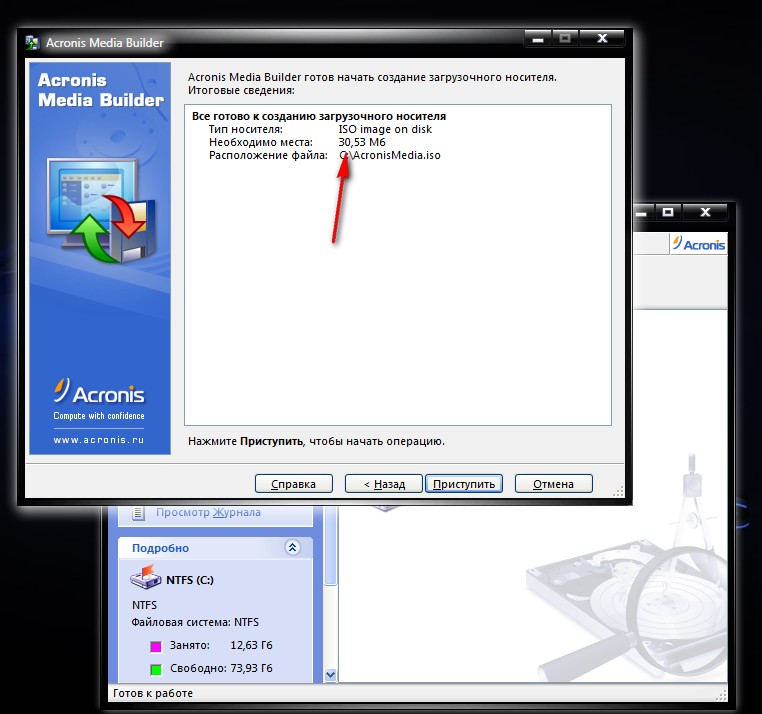
Task: Cancel the wizard with the Отмена button
Action: point(553,484)
